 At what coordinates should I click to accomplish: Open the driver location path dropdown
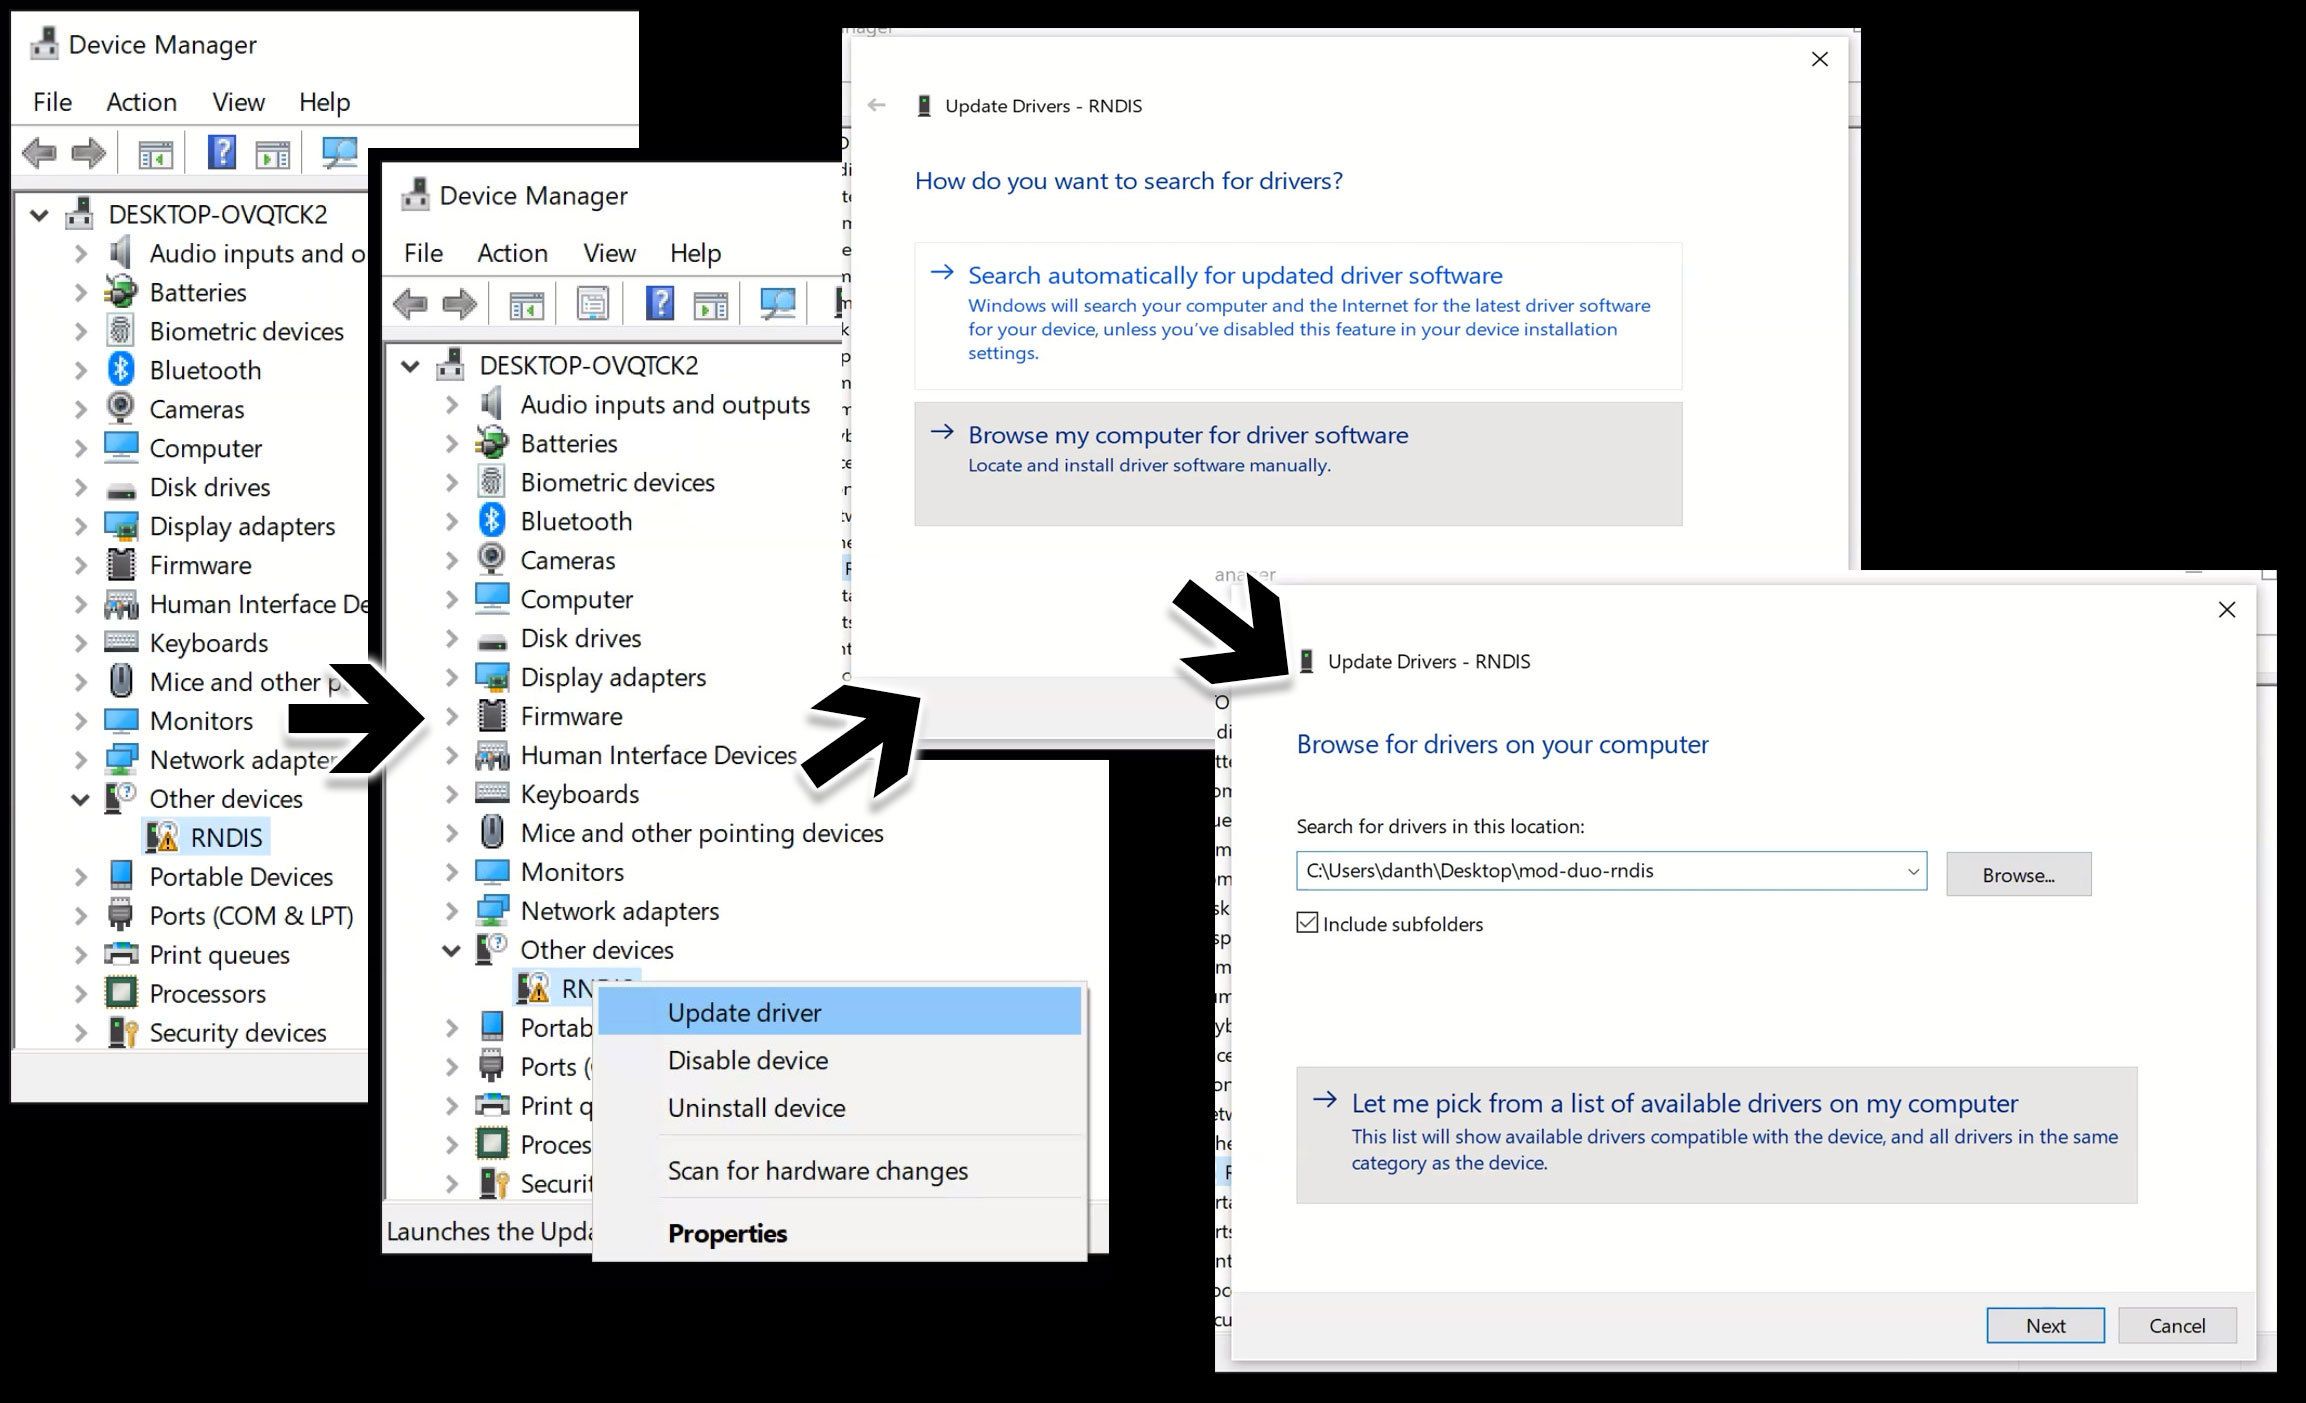1912,871
